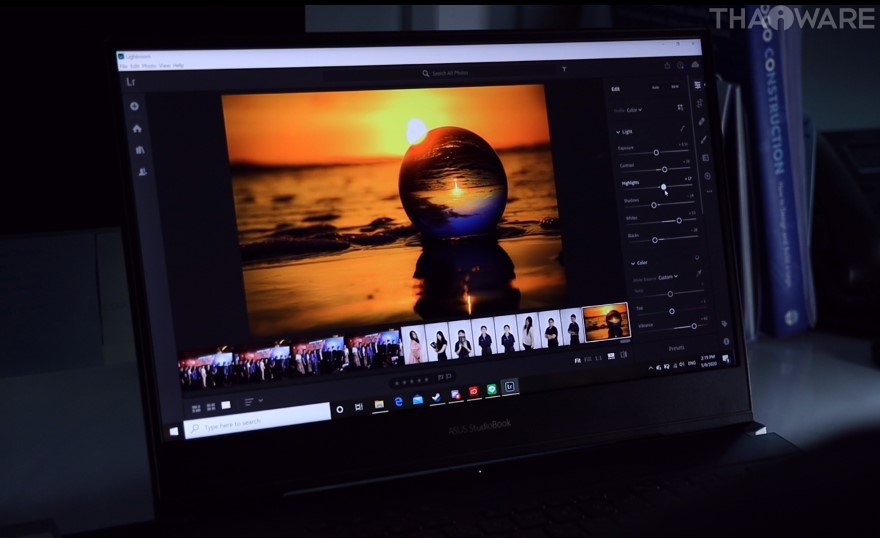Click the Share upload icon
This screenshot has width=880, height=538.
pyautogui.click(x=667, y=66)
